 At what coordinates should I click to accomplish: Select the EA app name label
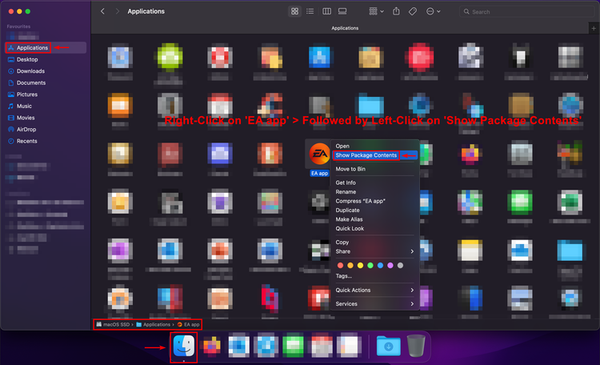(x=319, y=173)
